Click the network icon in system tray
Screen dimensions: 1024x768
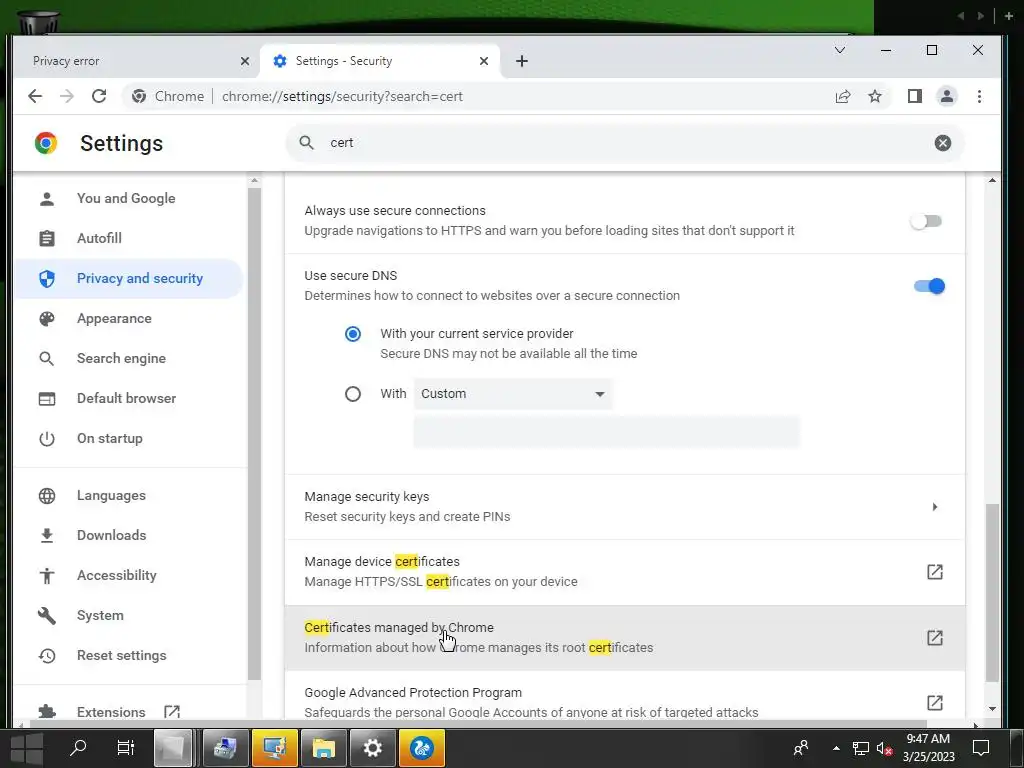click(x=860, y=748)
